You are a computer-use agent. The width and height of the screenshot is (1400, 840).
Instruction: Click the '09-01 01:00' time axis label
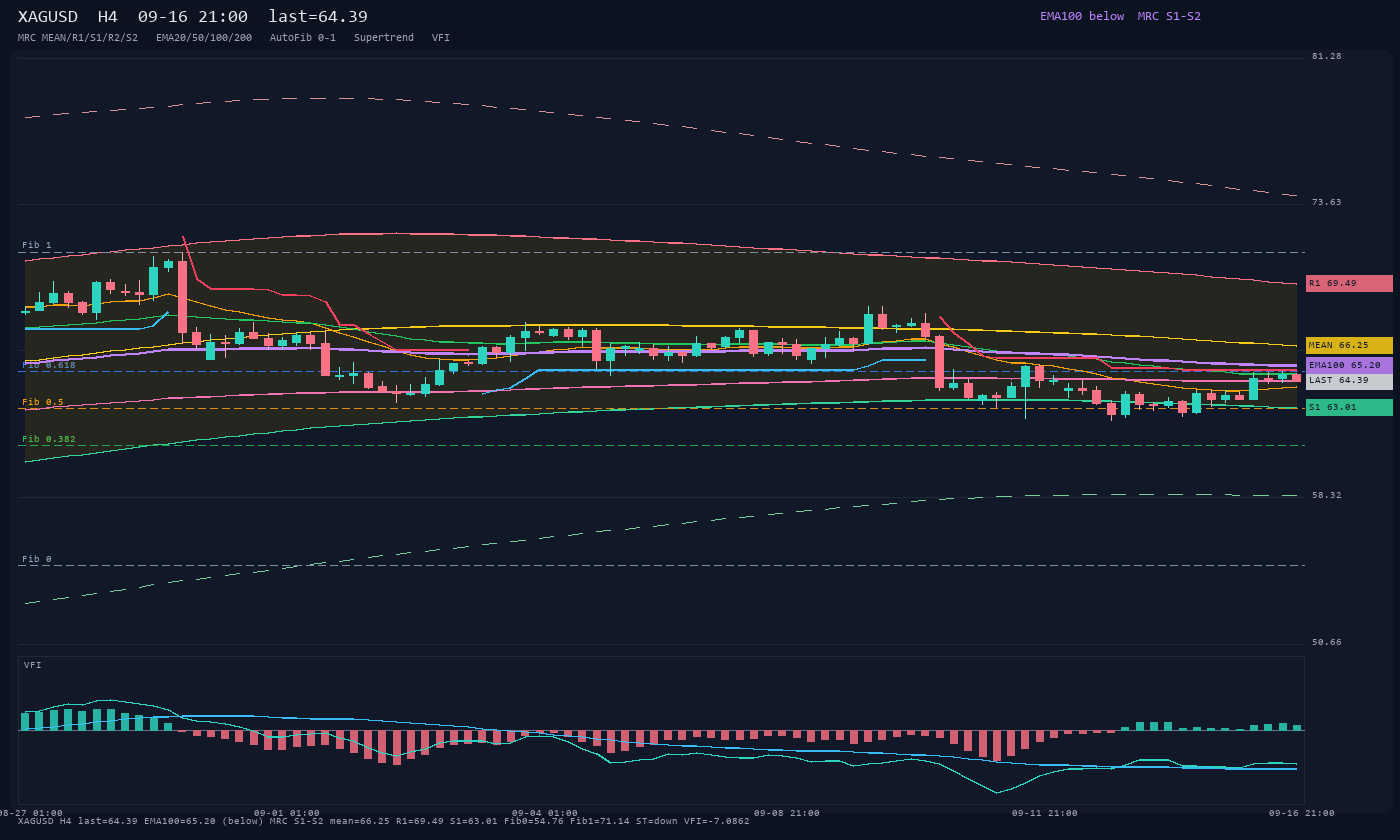[287, 813]
